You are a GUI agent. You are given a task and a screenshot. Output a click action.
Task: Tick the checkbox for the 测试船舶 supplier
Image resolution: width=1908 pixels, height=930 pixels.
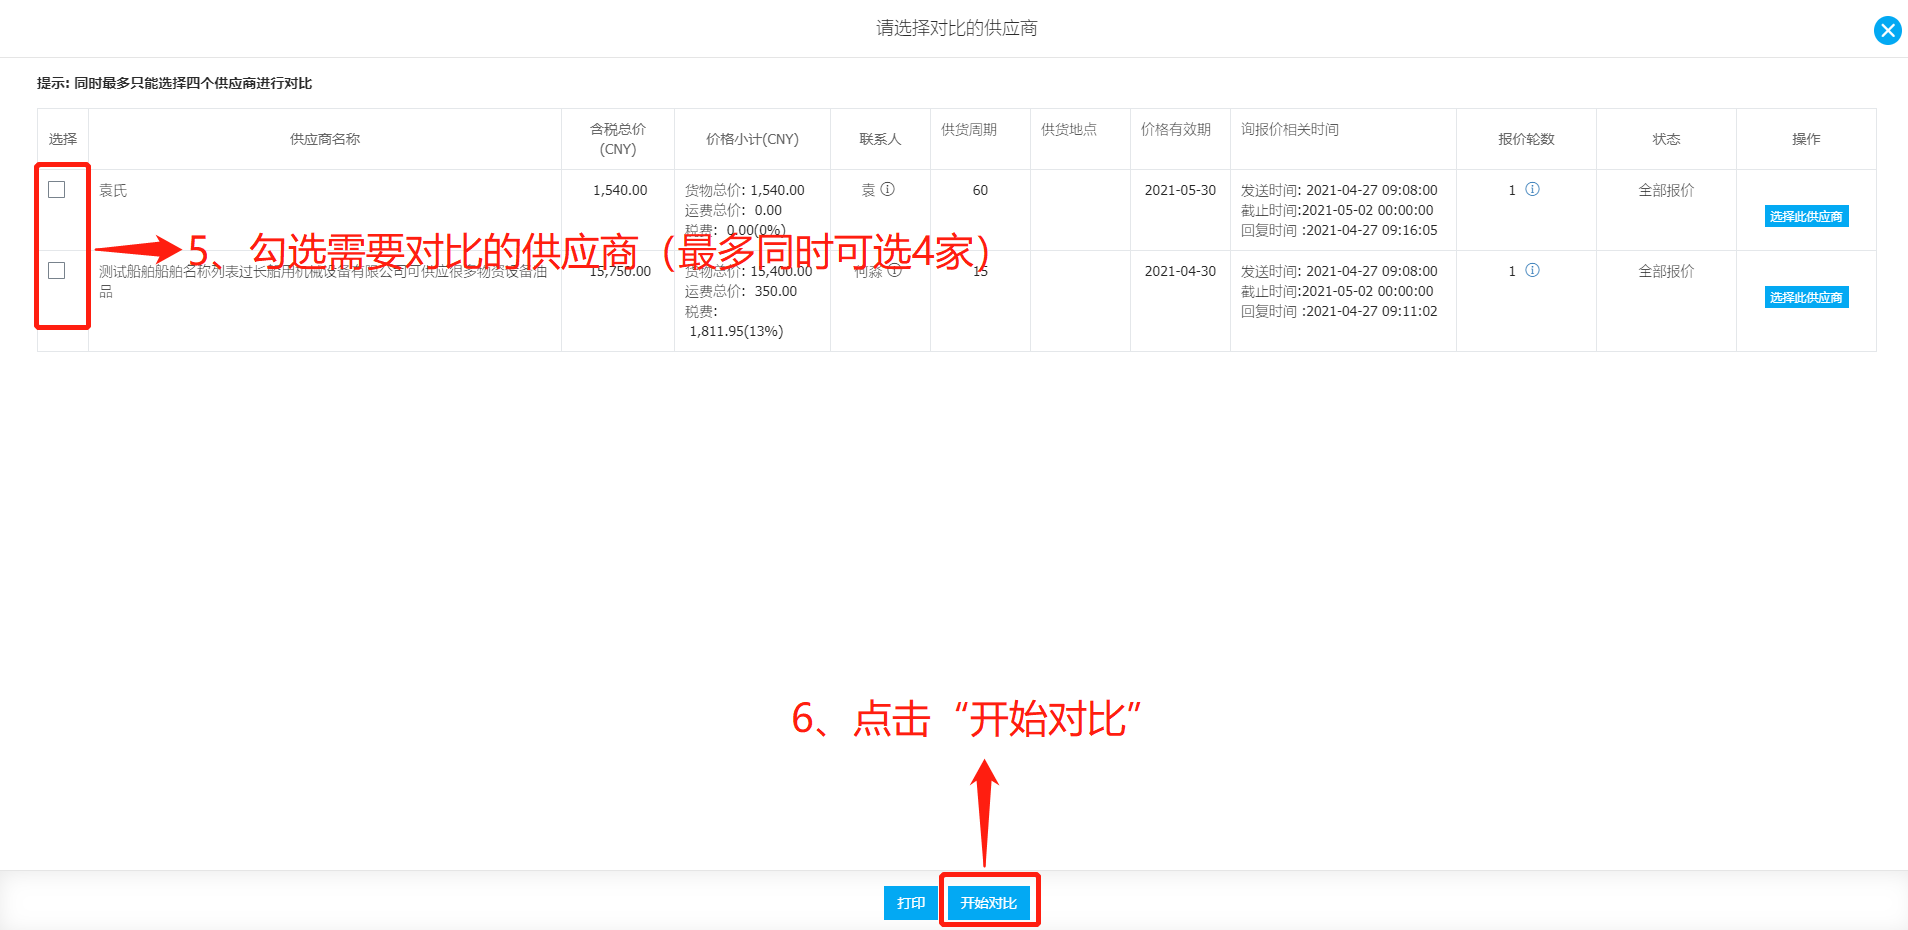tap(57, 271)
